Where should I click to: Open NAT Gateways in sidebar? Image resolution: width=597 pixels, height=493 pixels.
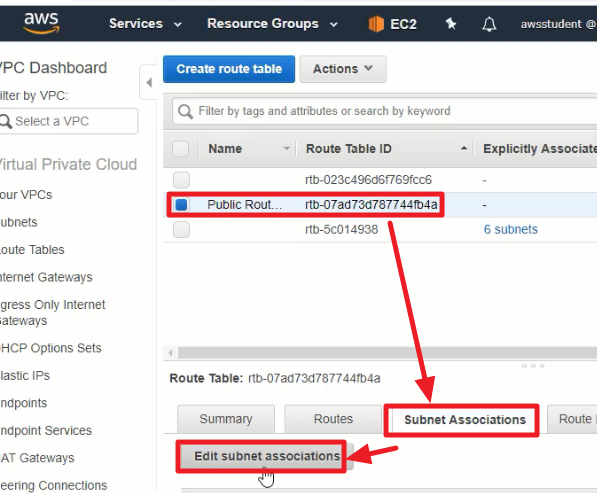pyautogui.click(x=37, y=458)
